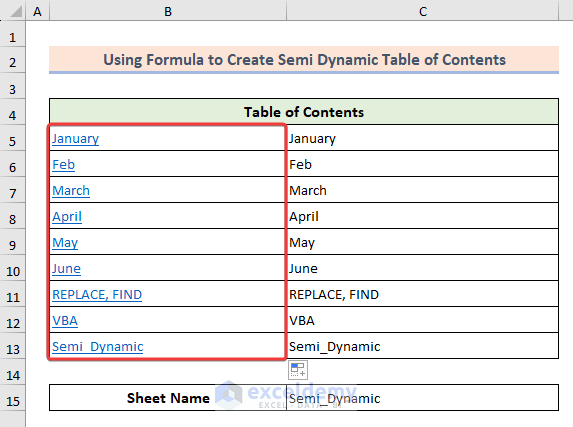Viewport: 573px width, 427px height.
Task: Follow the Feb hyperlink
Action: (x=64, y=165)
